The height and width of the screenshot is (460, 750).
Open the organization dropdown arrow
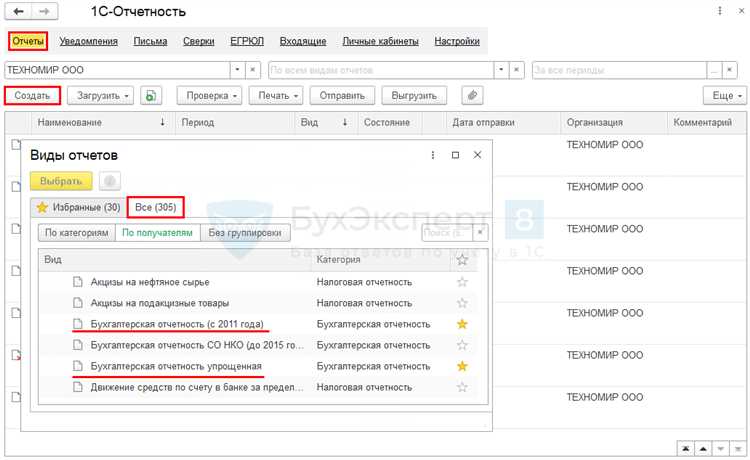coord(237,70)
